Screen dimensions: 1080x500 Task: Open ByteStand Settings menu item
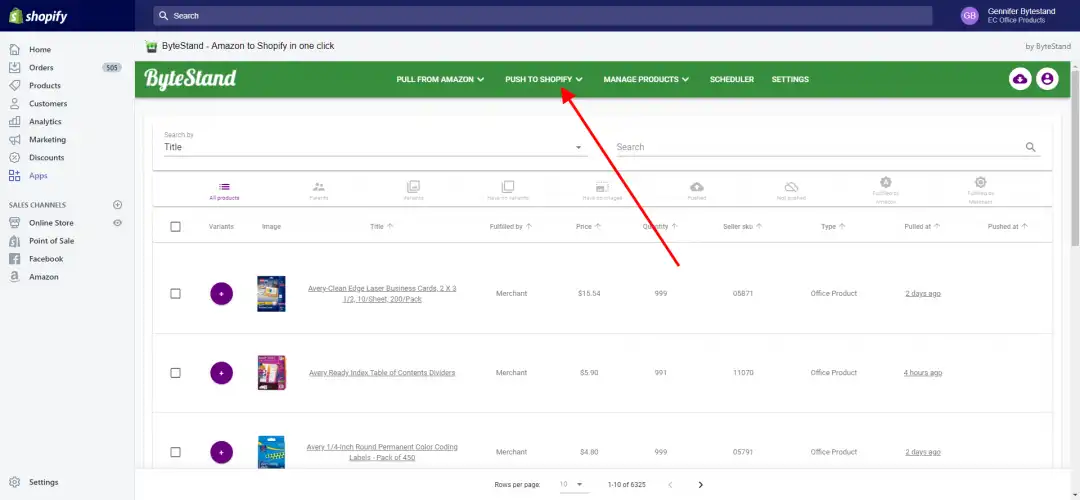click(790, 79)
